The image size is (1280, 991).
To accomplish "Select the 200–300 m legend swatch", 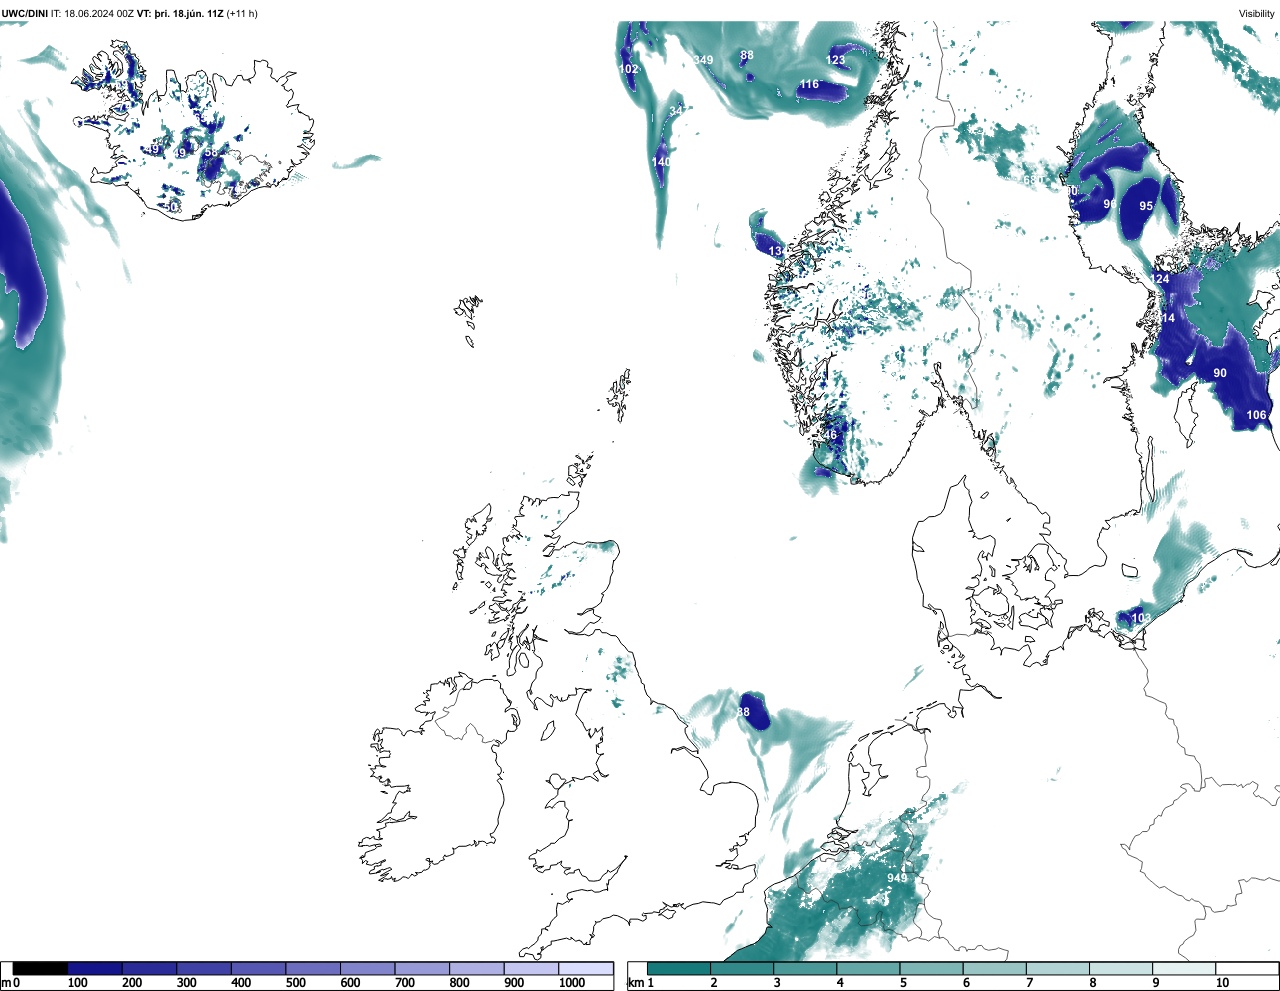I will [x=149, y=968].
